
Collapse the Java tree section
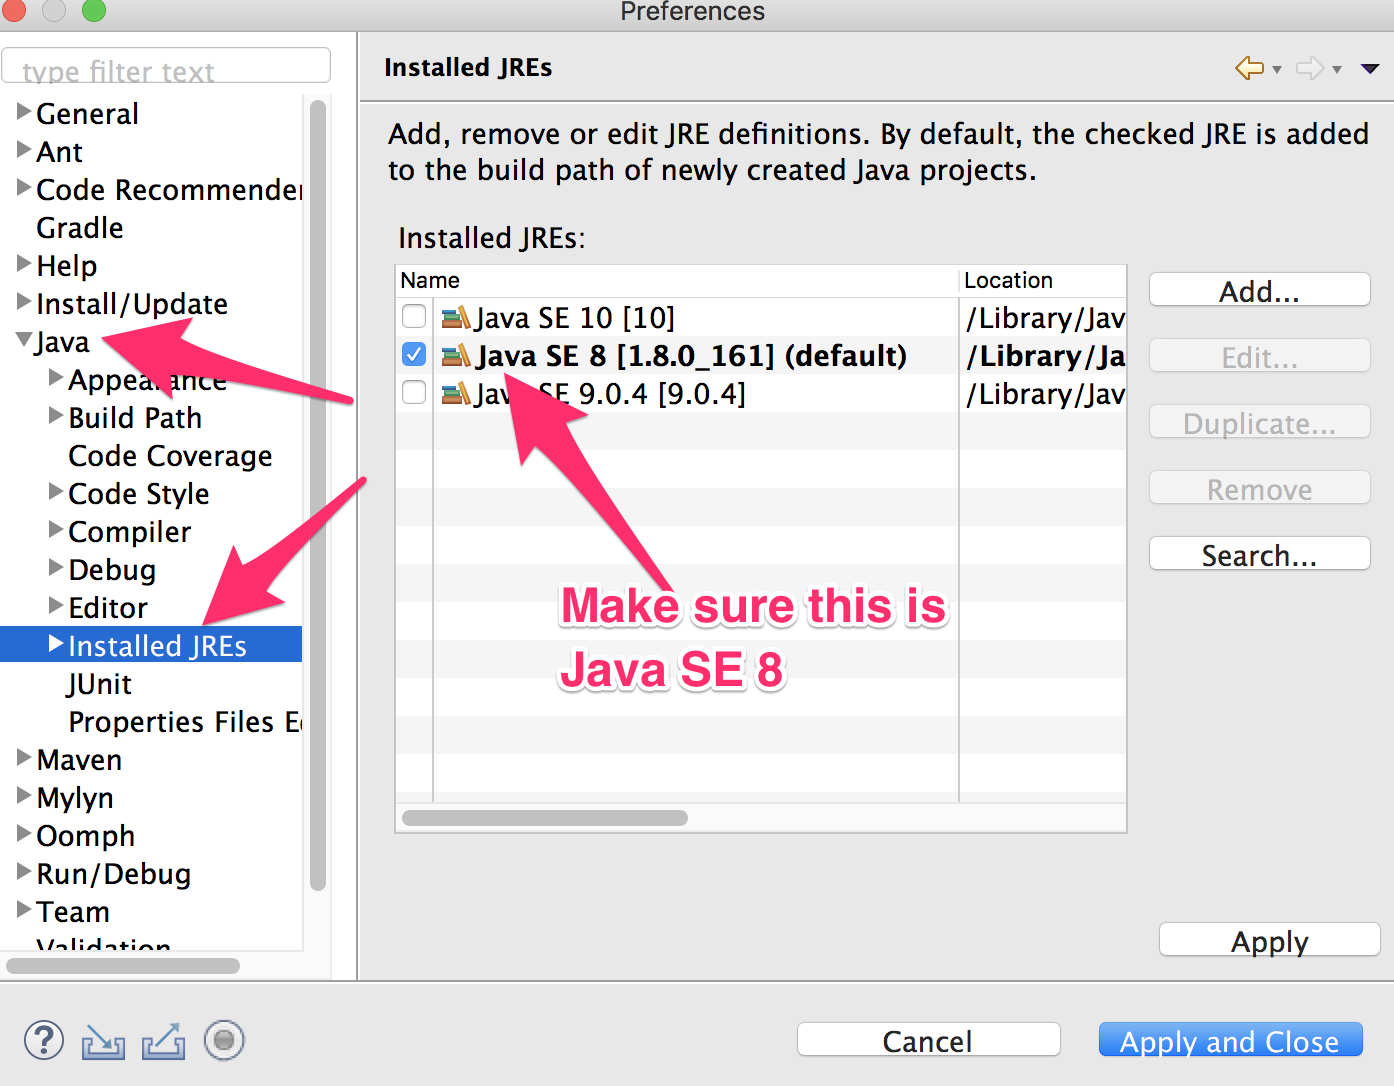pyautogui.click(x=22, y=340)
